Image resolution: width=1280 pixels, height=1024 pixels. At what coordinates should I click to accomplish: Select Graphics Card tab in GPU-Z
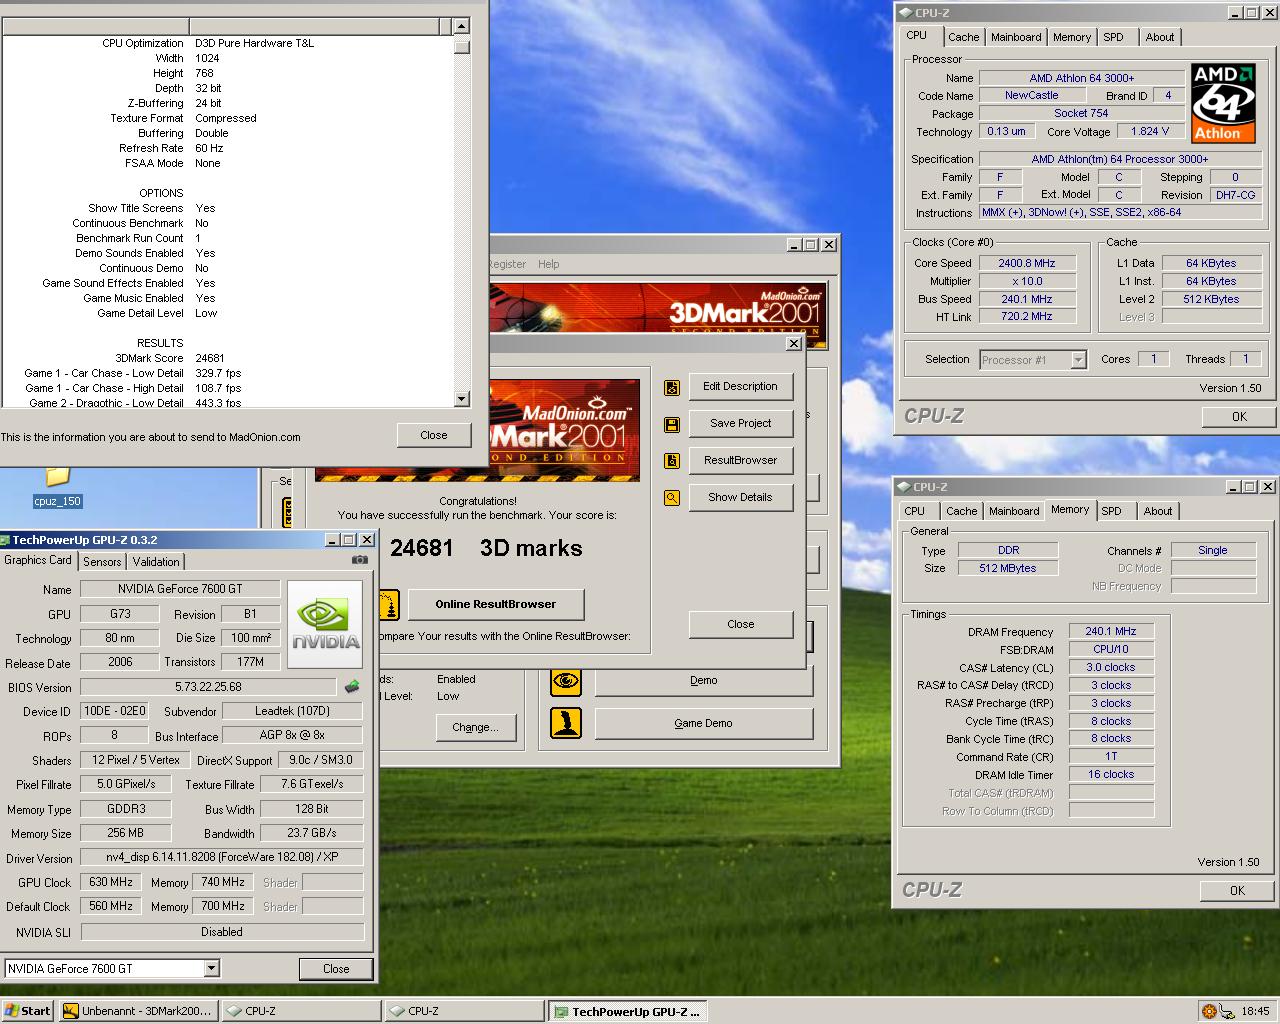pyautogui.click(x=38, y=560)
